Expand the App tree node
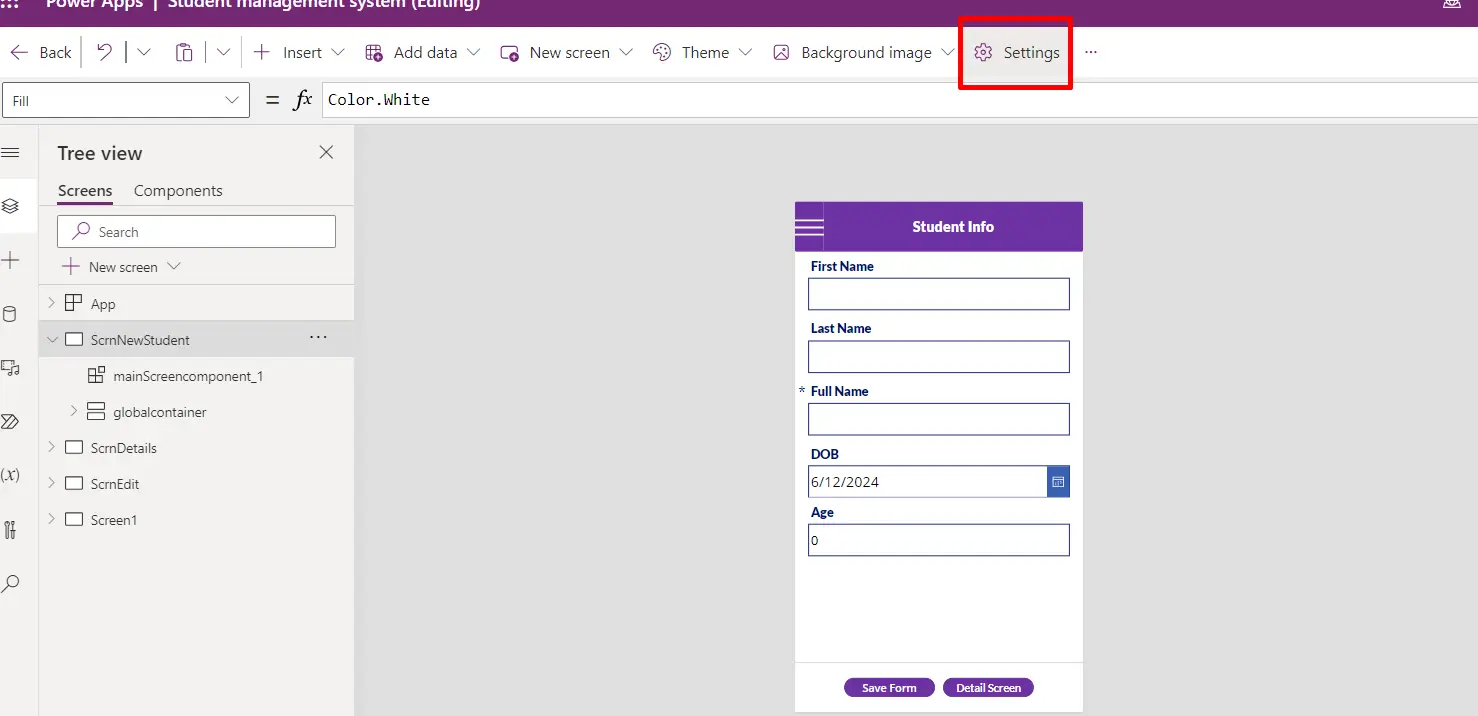 point(52,303)
